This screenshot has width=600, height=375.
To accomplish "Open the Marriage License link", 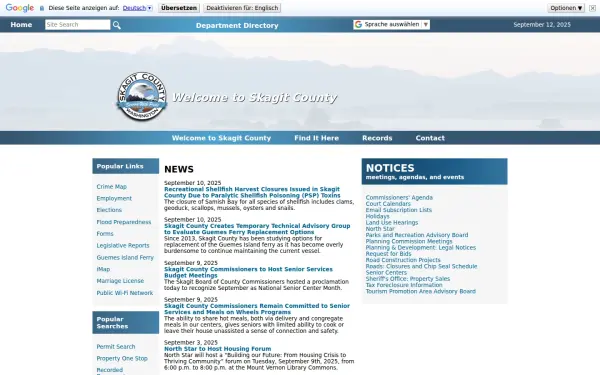I will pyautogui.click(x=120, y=281).
